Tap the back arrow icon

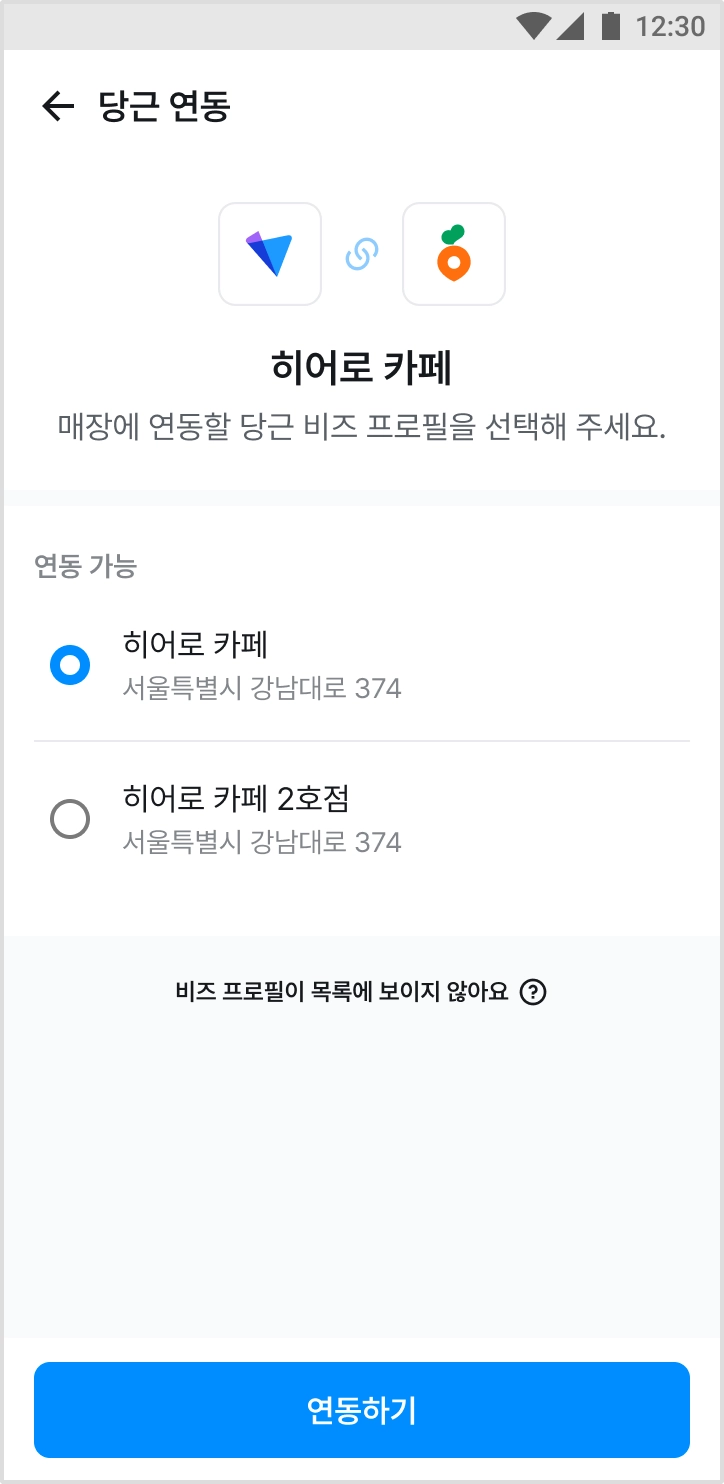(58, 106)
